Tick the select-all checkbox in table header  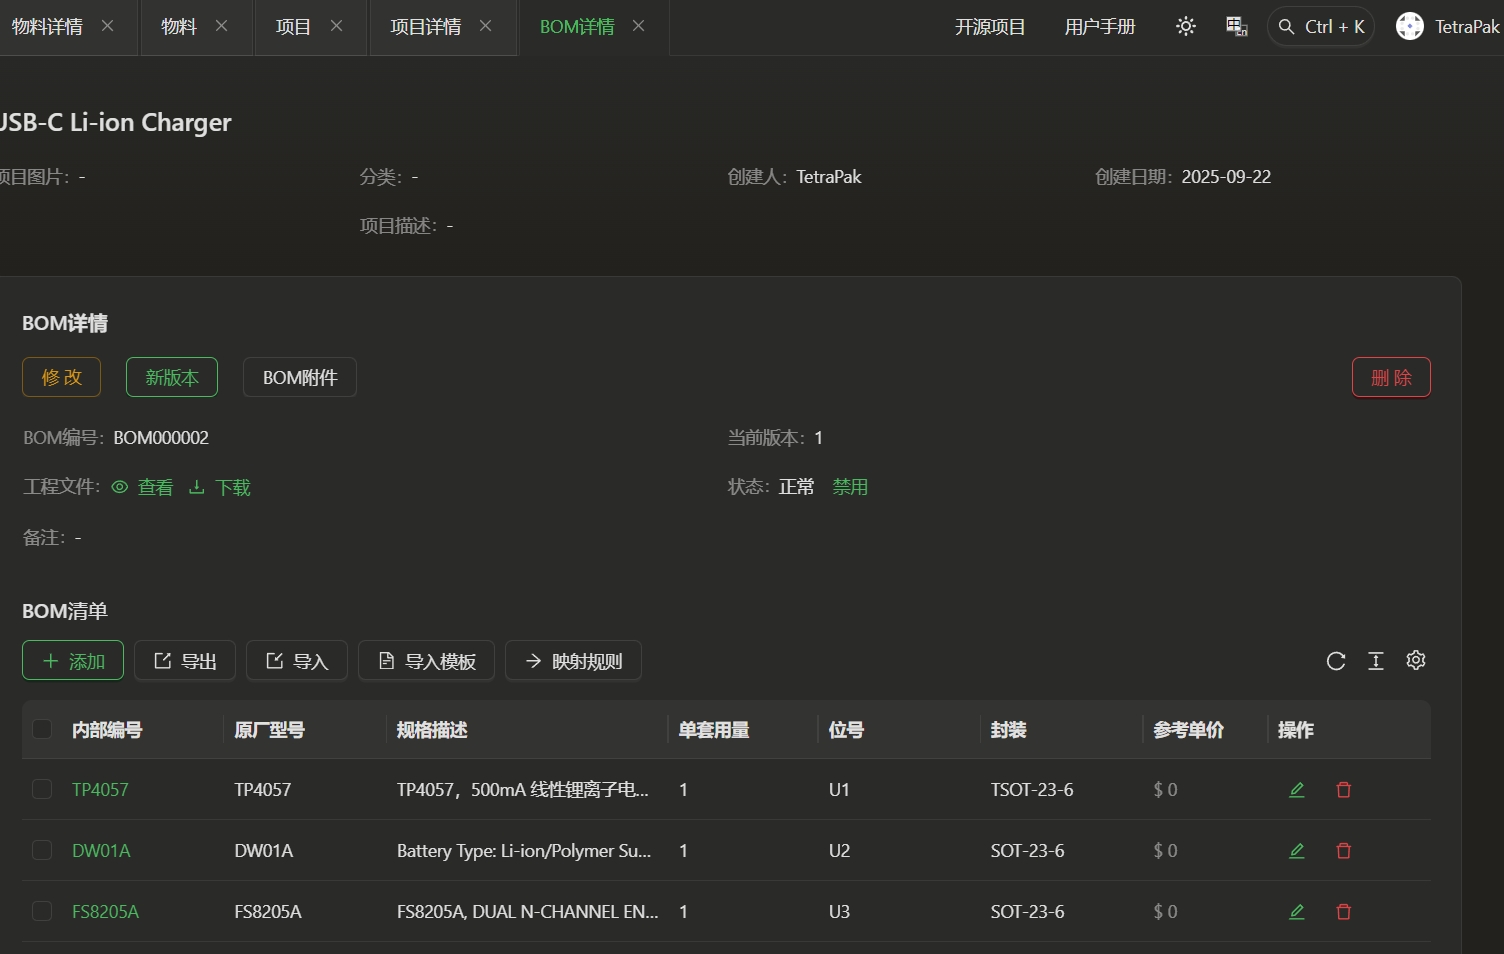[42, 729]
